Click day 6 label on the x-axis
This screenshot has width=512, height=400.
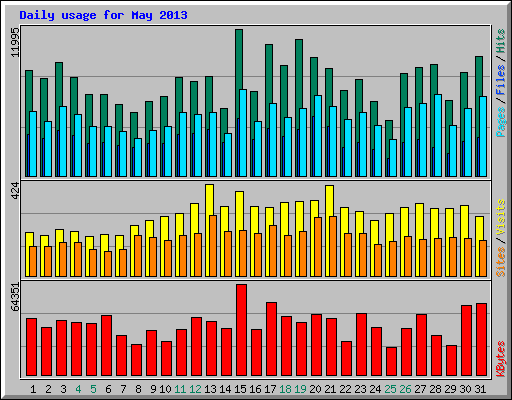108,389
